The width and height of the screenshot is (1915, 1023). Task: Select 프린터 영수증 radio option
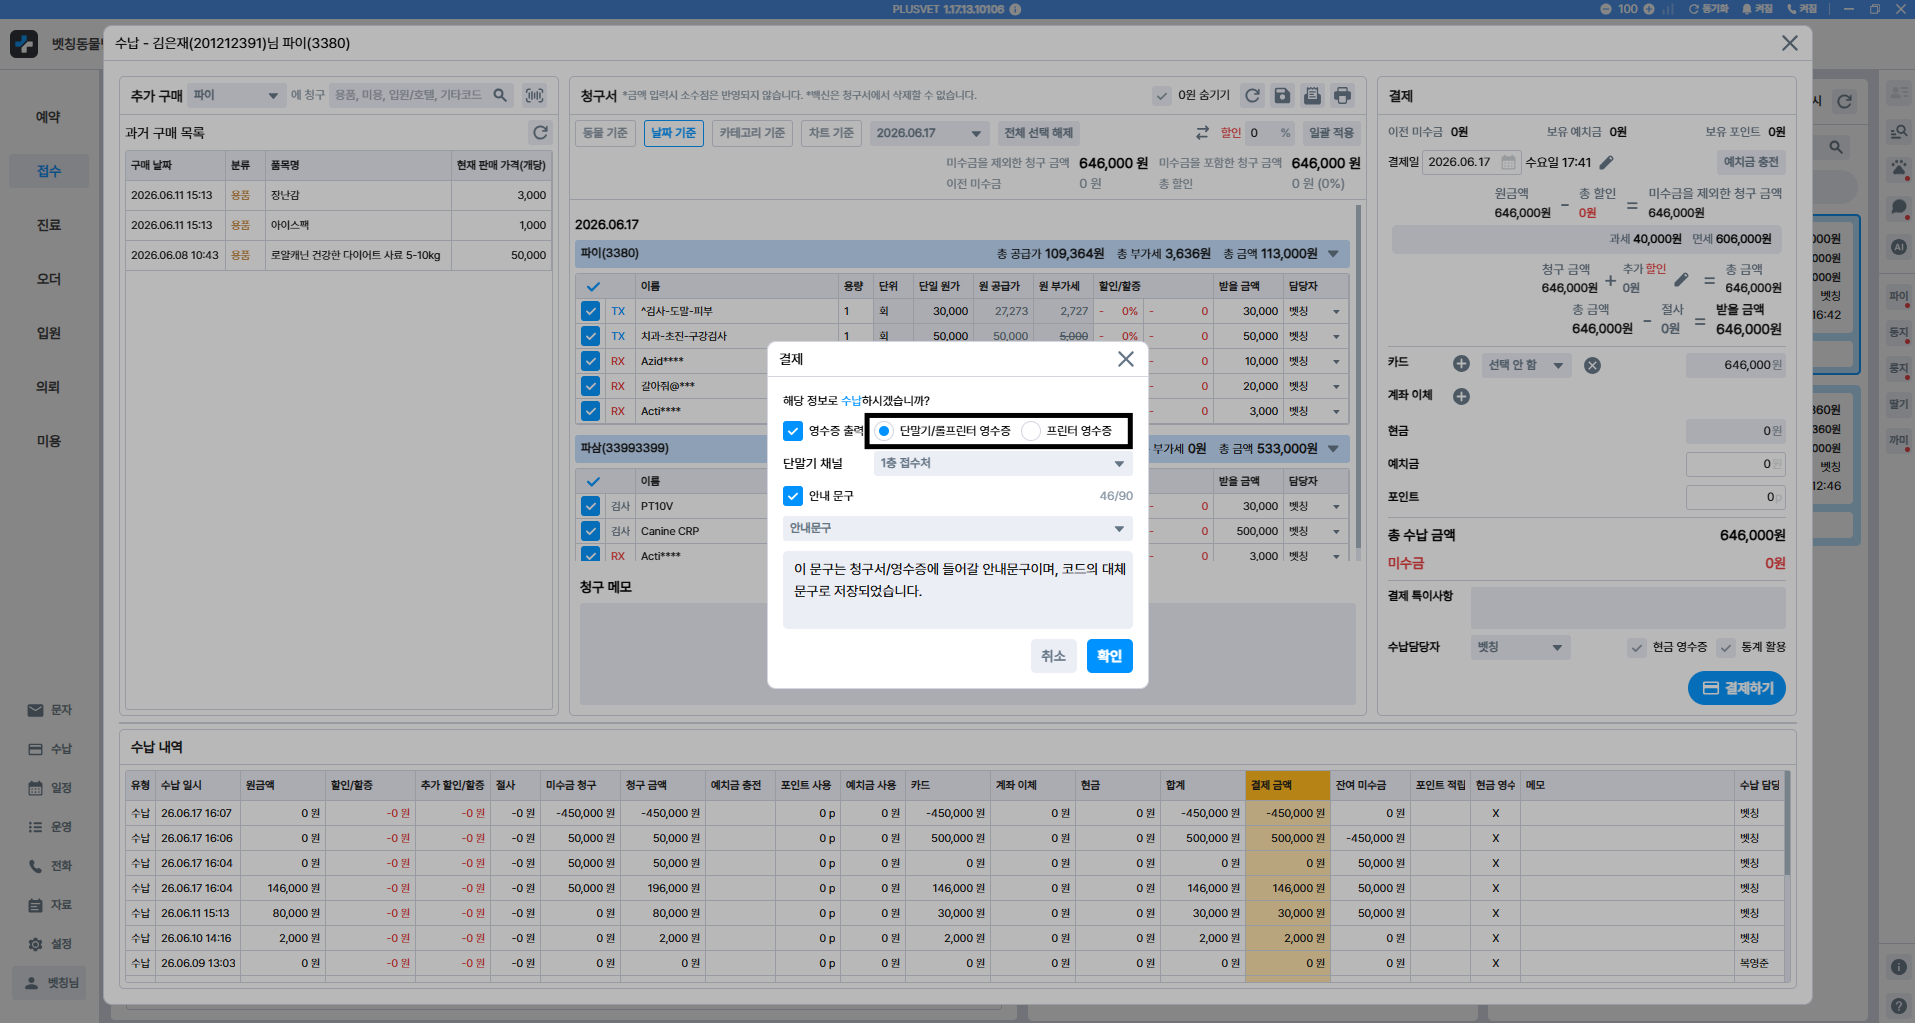[1031, 431]
